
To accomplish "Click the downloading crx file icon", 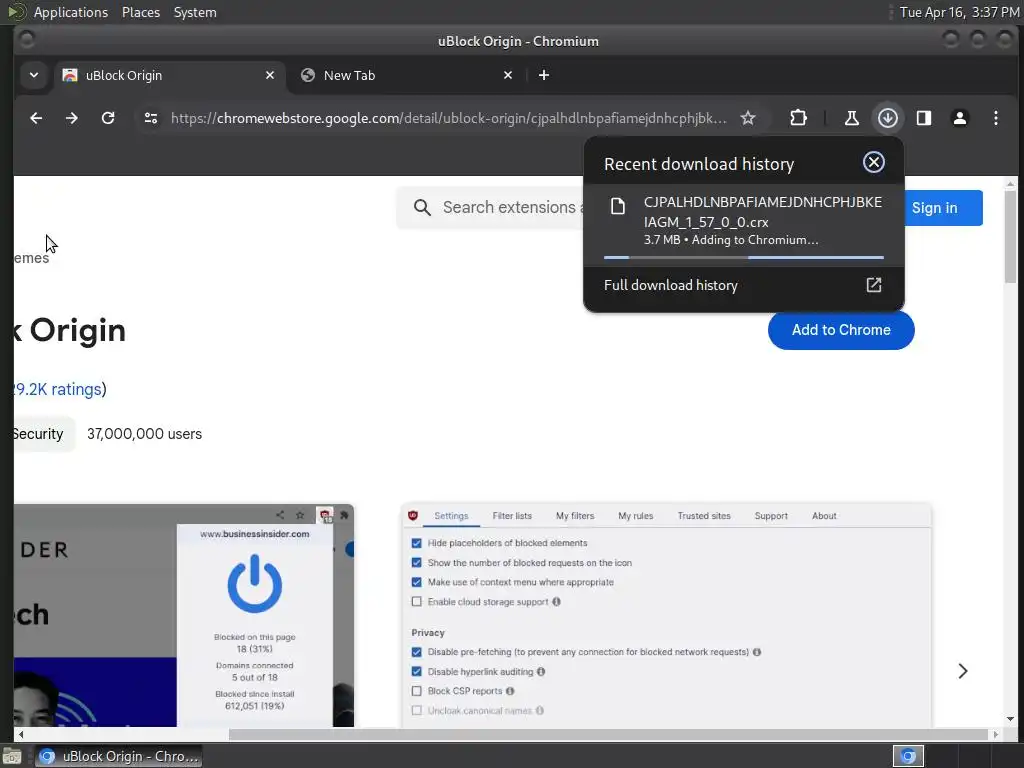I will click(x=618, y=206).
